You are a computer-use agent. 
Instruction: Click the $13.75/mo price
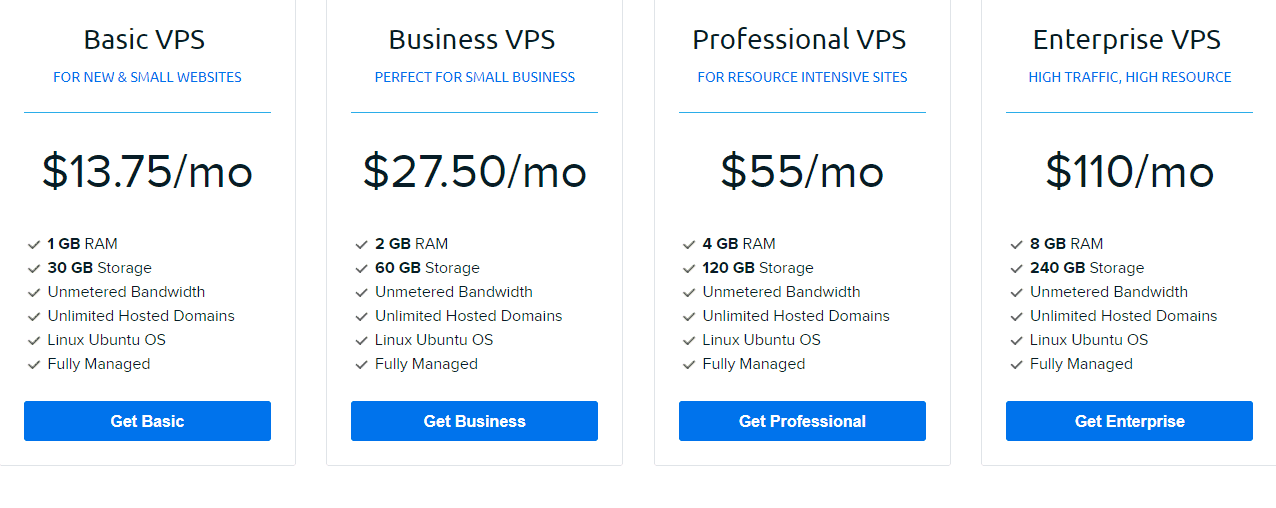pyautogui.click(x=147, y=171)
